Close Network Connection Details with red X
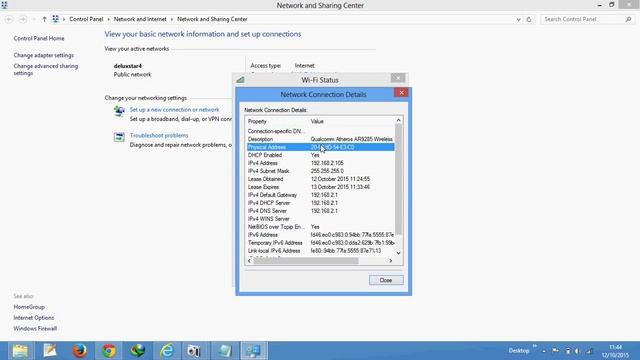640x360 pixels. click(401, 93)
